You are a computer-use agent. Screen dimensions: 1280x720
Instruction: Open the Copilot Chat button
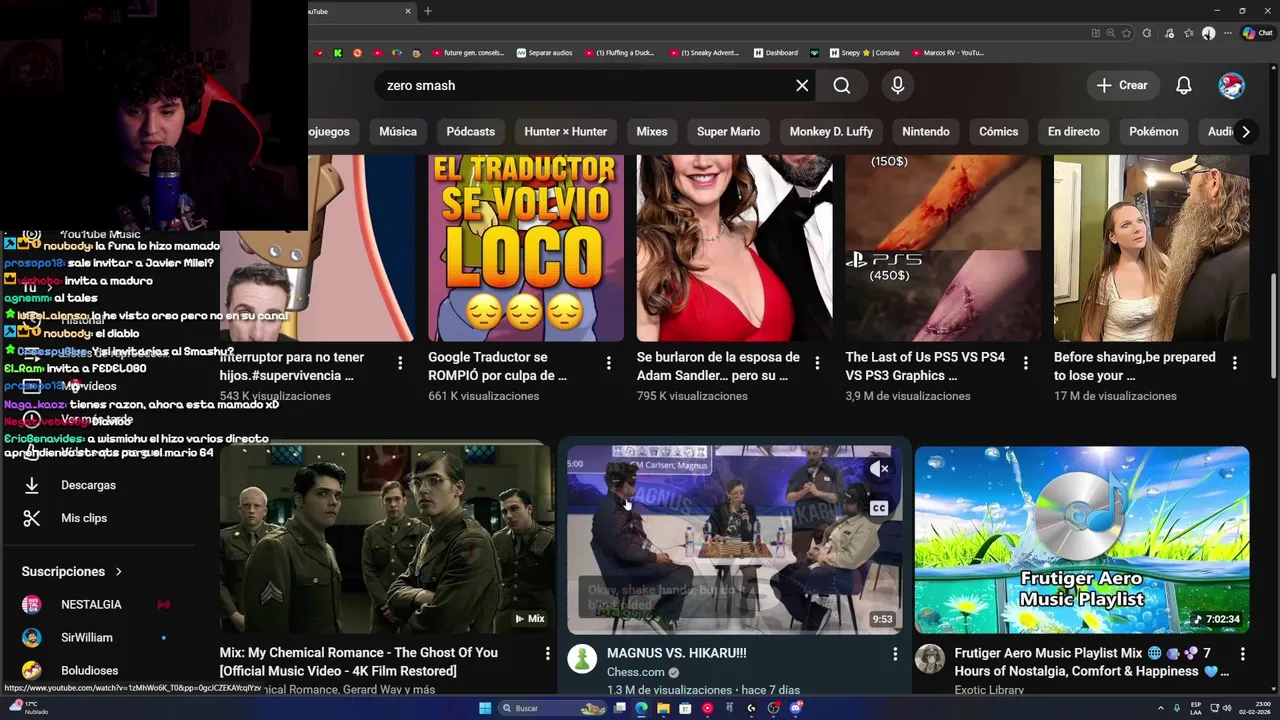tap(1257, 33)
